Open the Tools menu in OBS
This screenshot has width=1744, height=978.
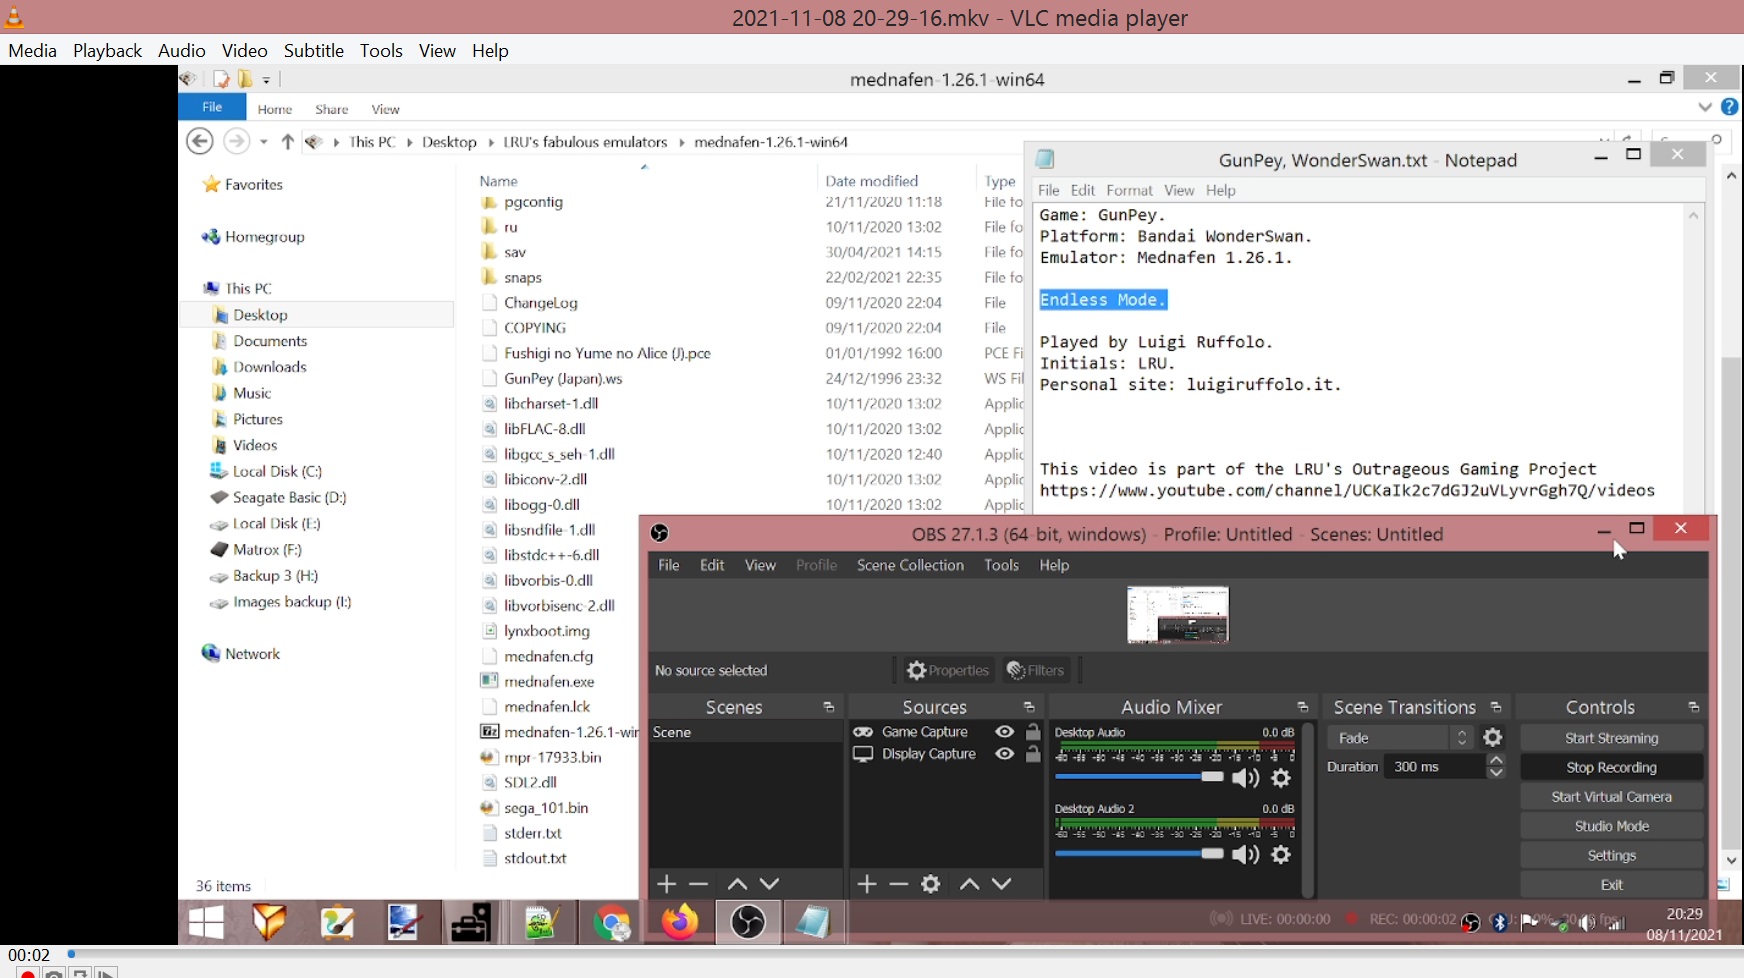click(1001, 565)
